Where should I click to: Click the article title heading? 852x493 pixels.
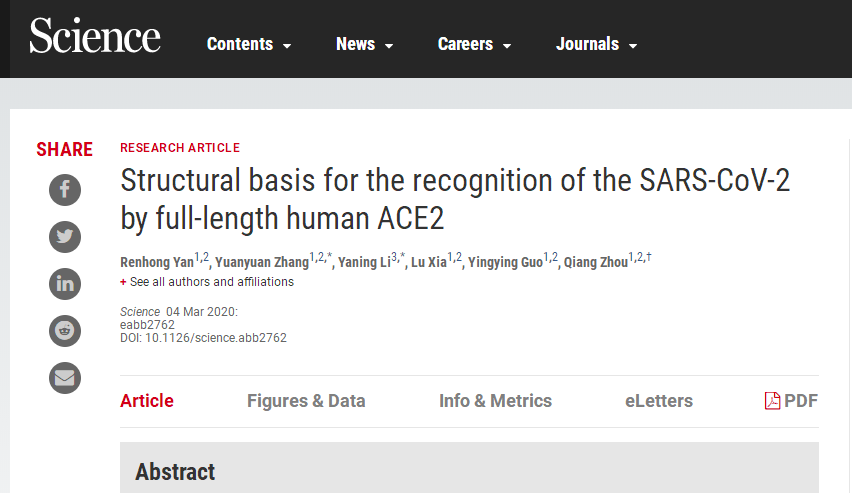tap(455, 200)
